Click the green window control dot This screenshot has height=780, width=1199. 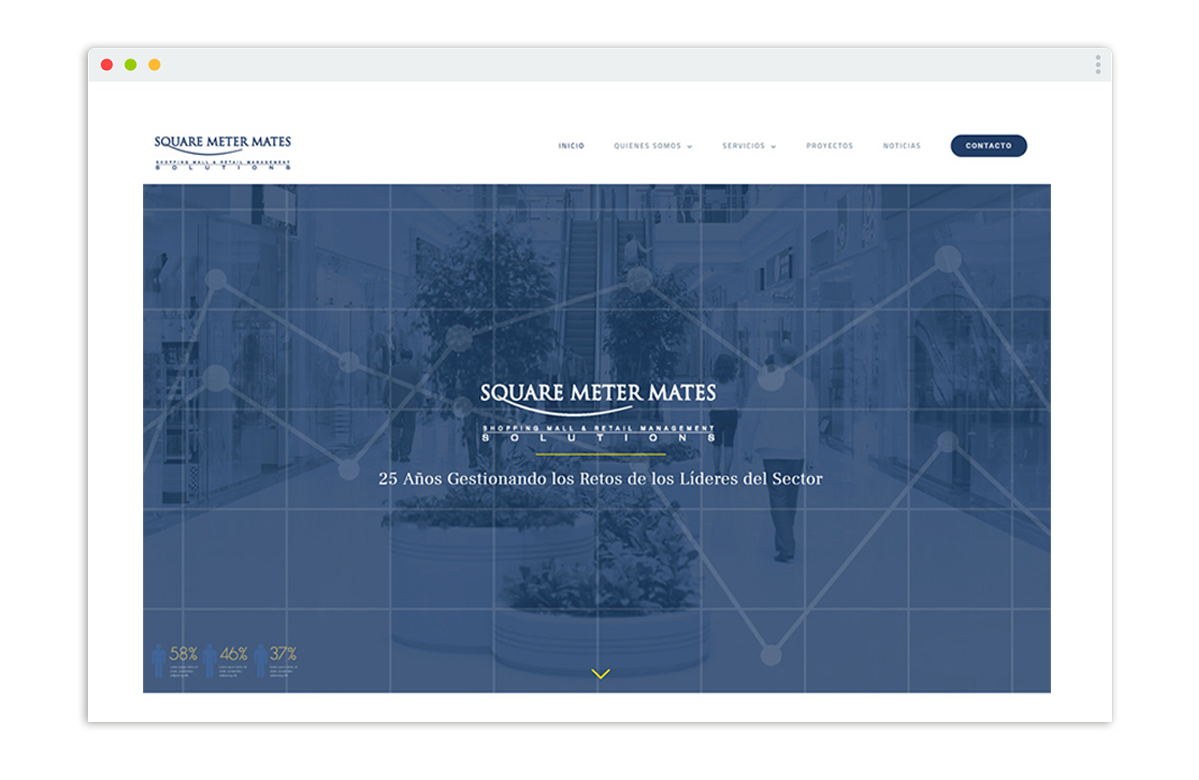(130, 65)
